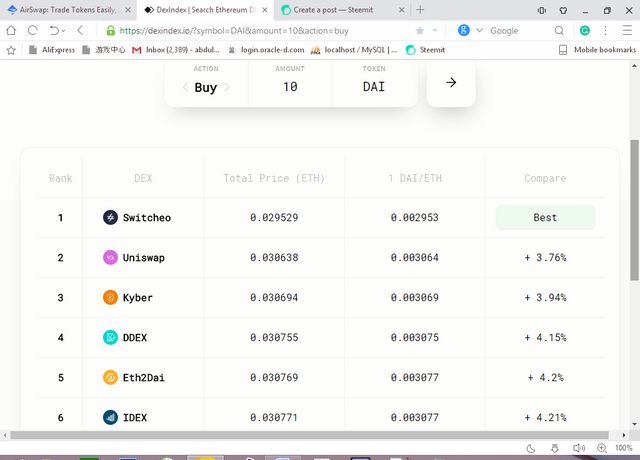Viewport: 640px width, 460px height.
Task: Click the vertical page scrollbar thumb
Action: click(x=634, y=210)
